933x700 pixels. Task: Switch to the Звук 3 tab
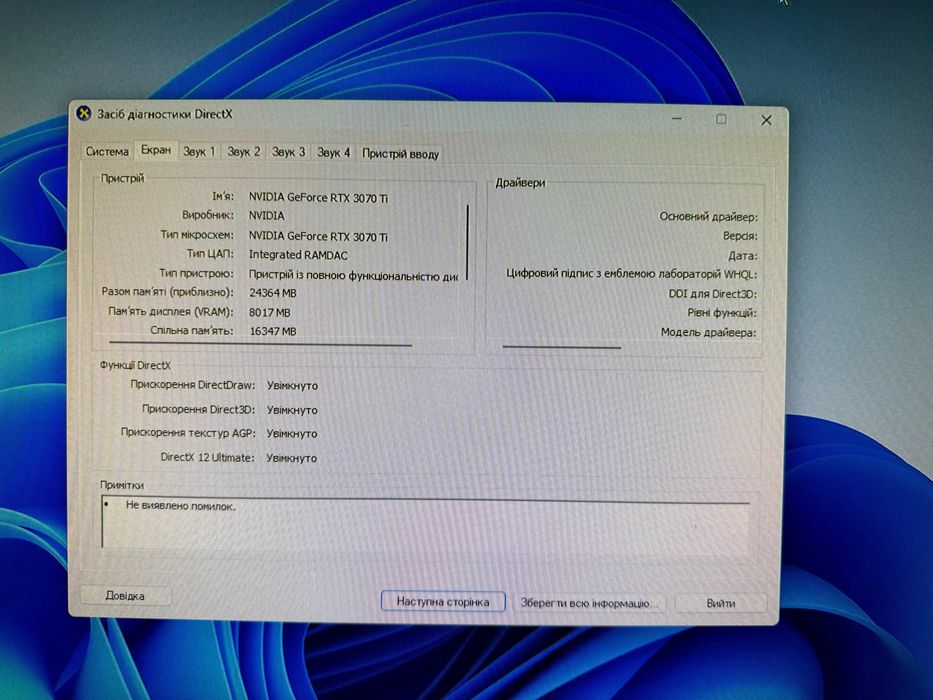(289, 152)
